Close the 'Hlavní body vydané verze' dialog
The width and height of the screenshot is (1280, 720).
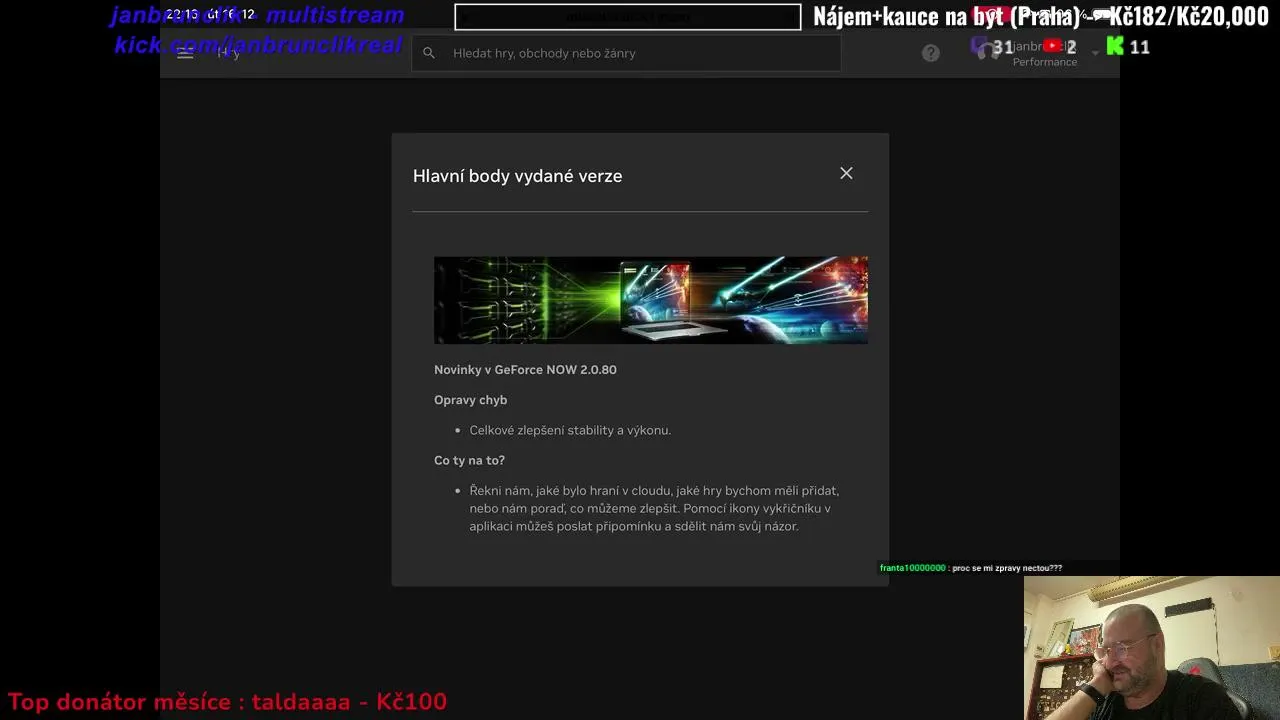coord(846,173)
